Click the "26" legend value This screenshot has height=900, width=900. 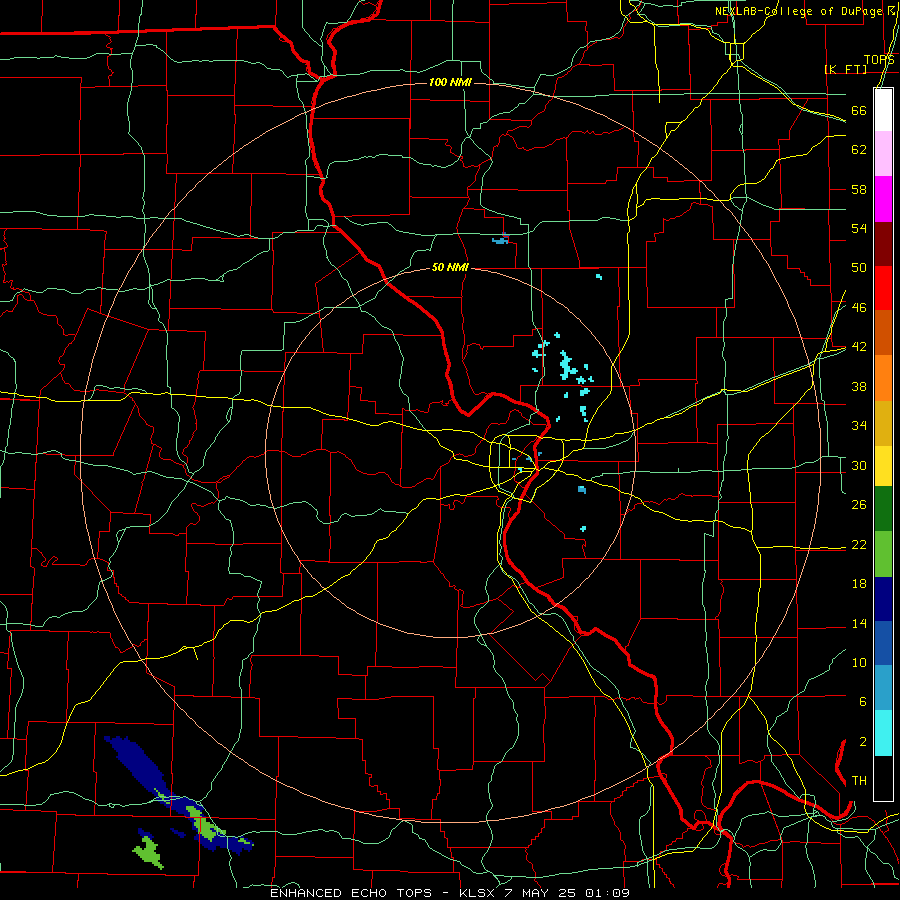coord(859,505)
